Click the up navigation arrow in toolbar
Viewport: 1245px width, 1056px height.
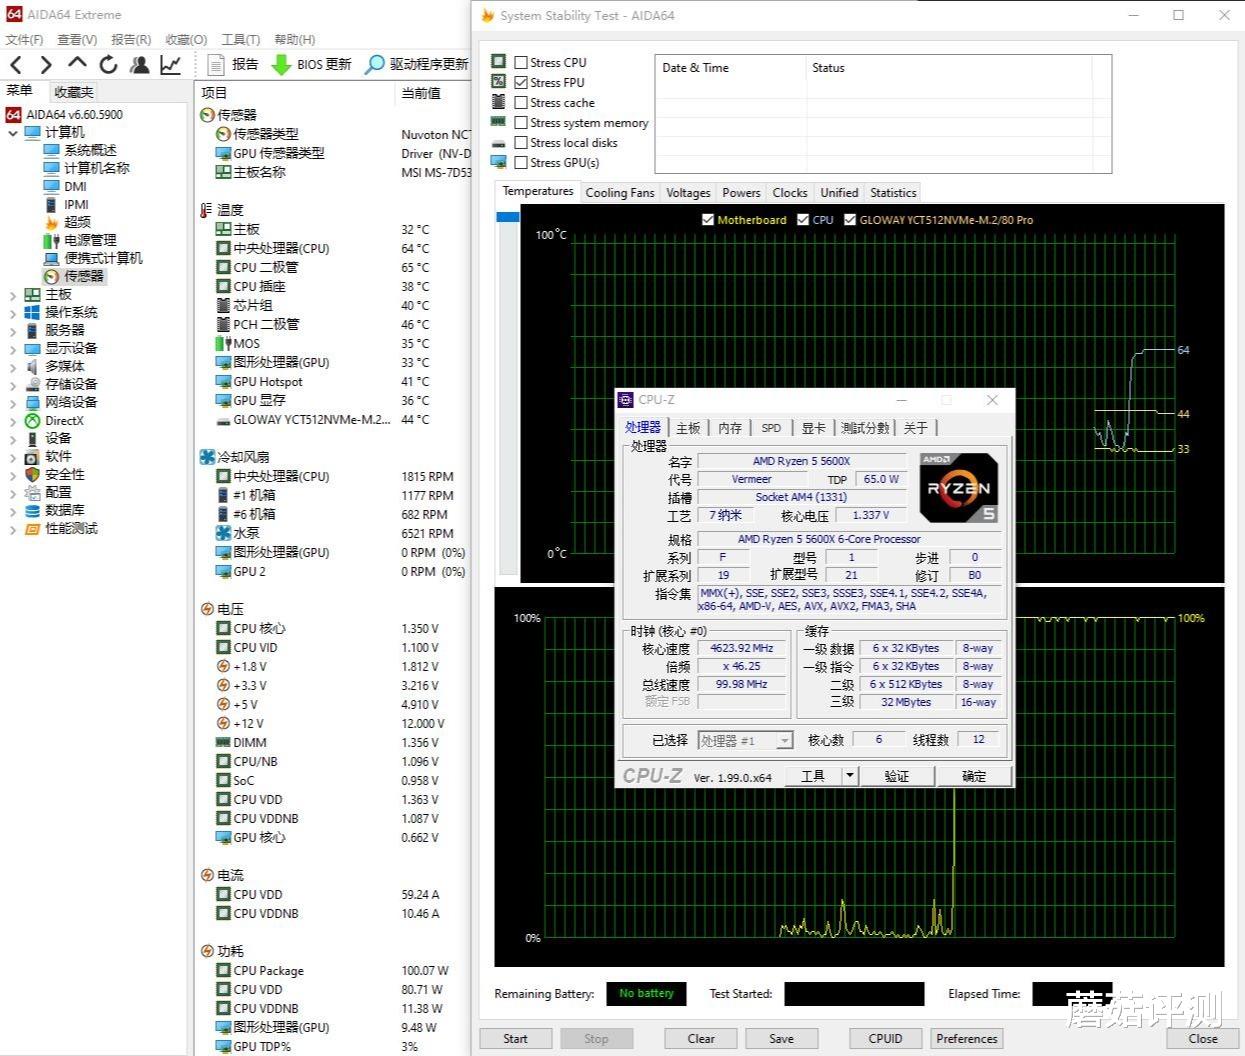pos(77,65)
